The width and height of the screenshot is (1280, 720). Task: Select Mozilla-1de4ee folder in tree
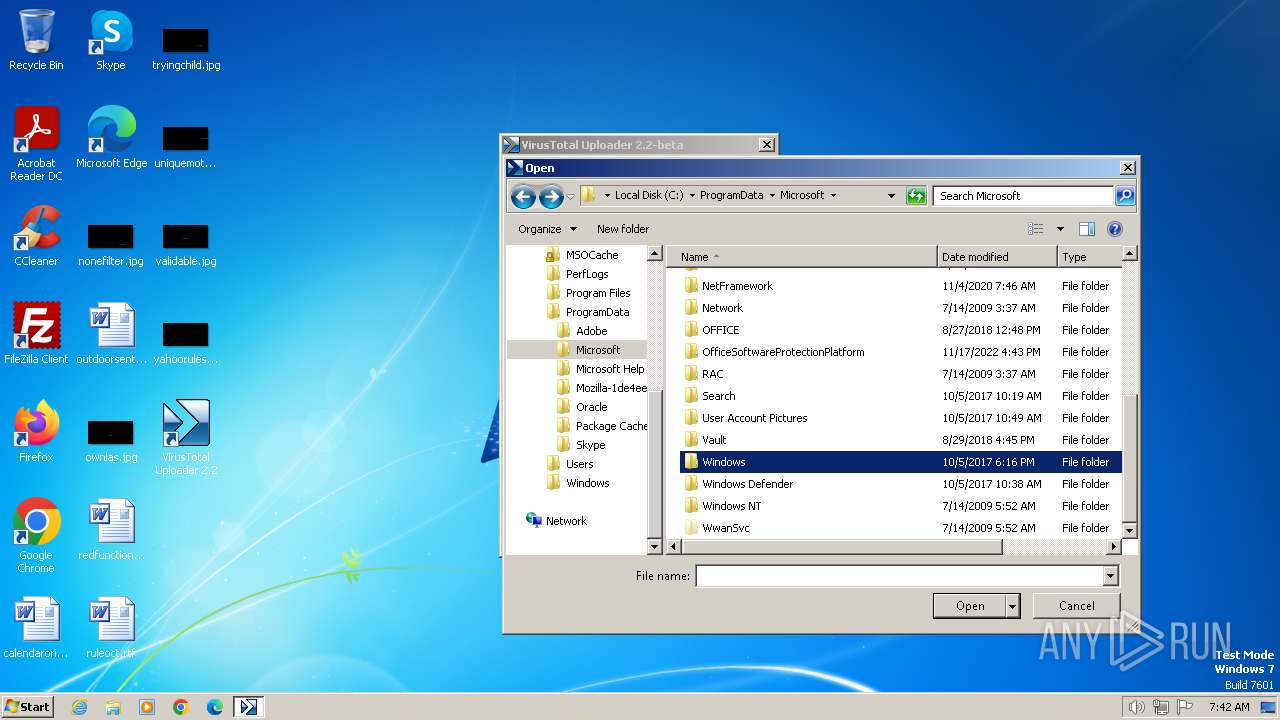601,388
